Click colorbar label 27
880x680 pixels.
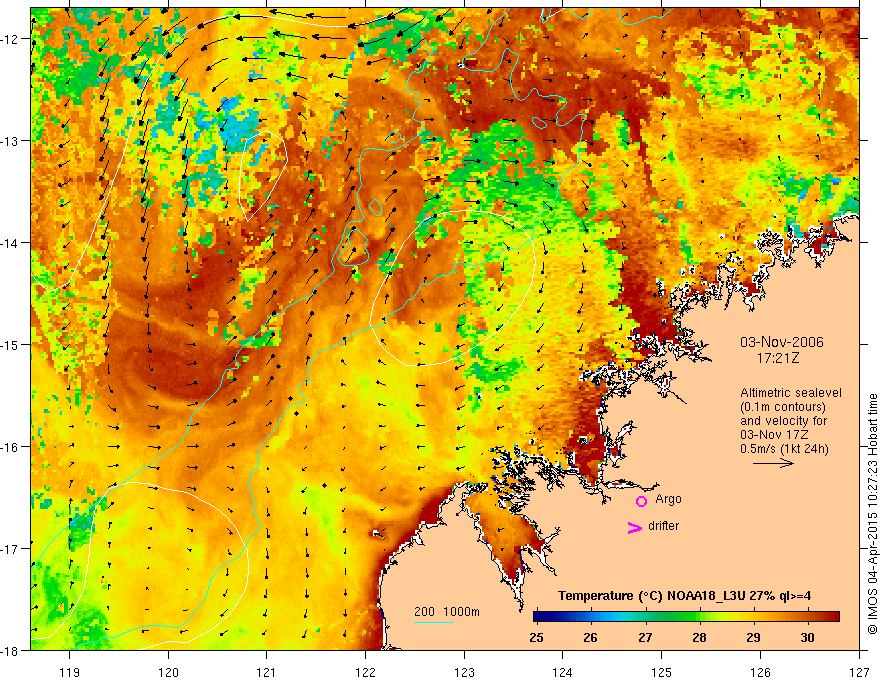(x=645, y=637)
